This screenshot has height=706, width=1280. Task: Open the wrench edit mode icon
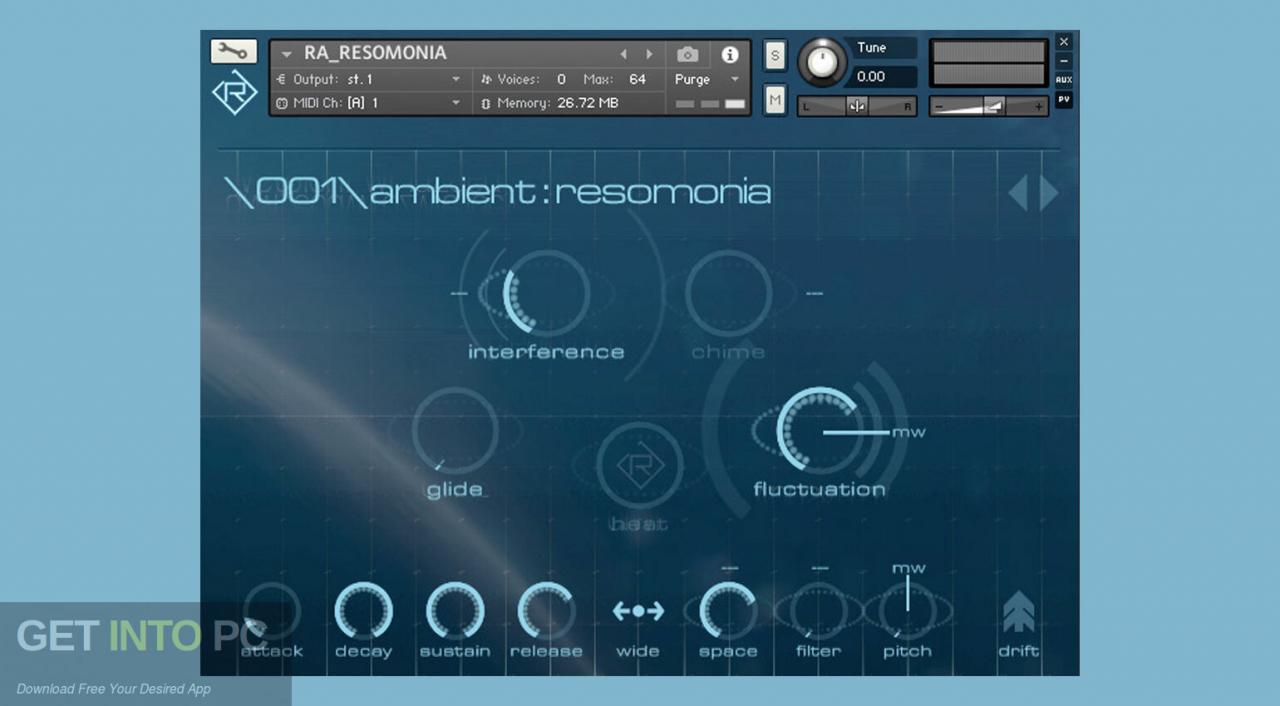[234, 51]
